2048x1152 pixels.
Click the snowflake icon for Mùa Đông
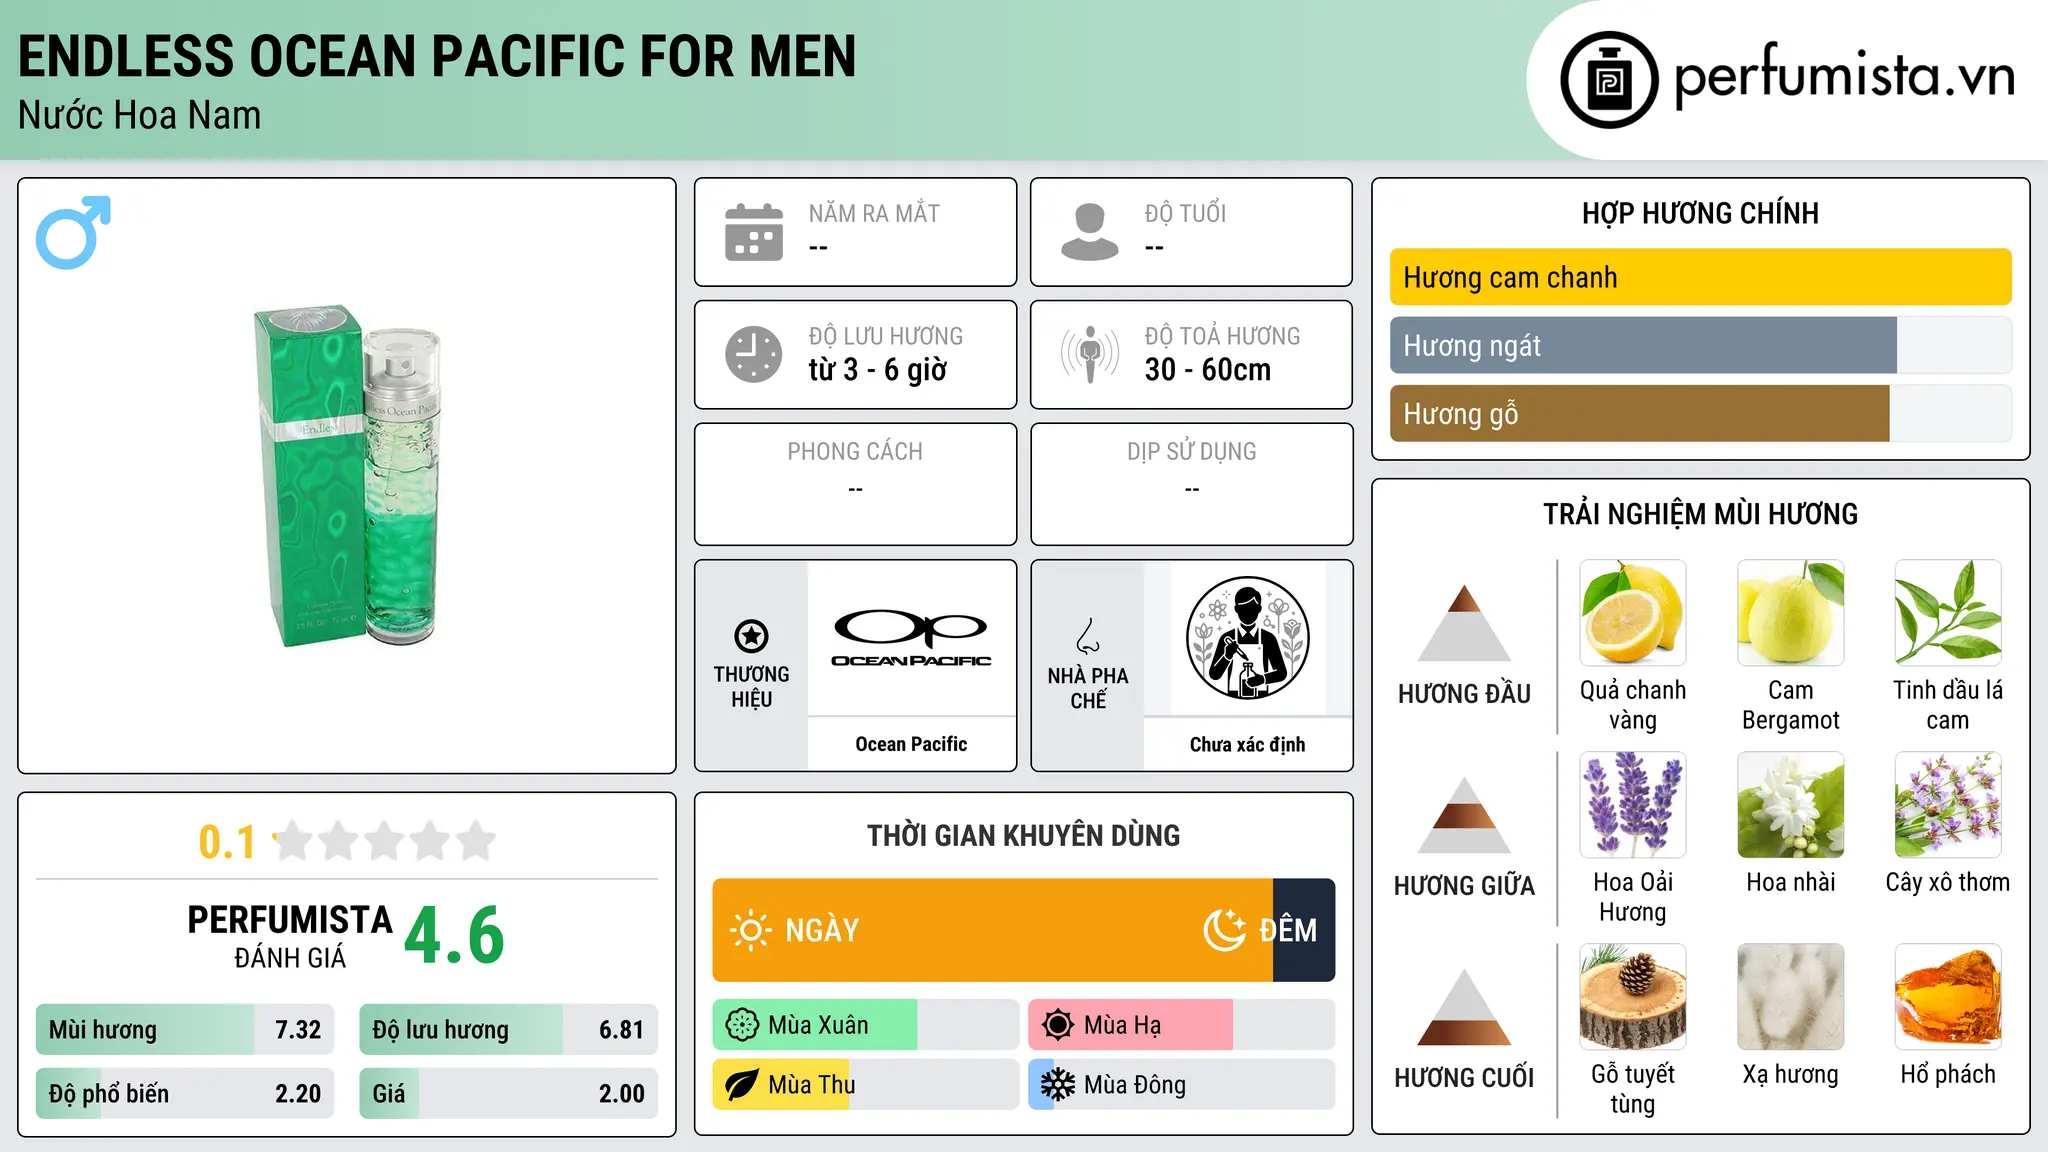coord(1057,1085)
